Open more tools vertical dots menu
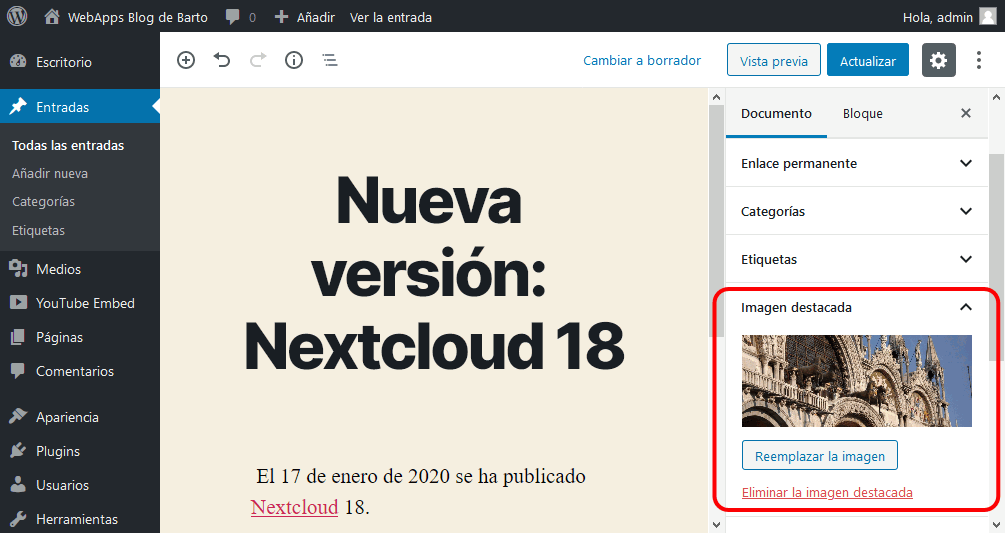The height and width of the screenshot is (533, 1005). [978, 60]
